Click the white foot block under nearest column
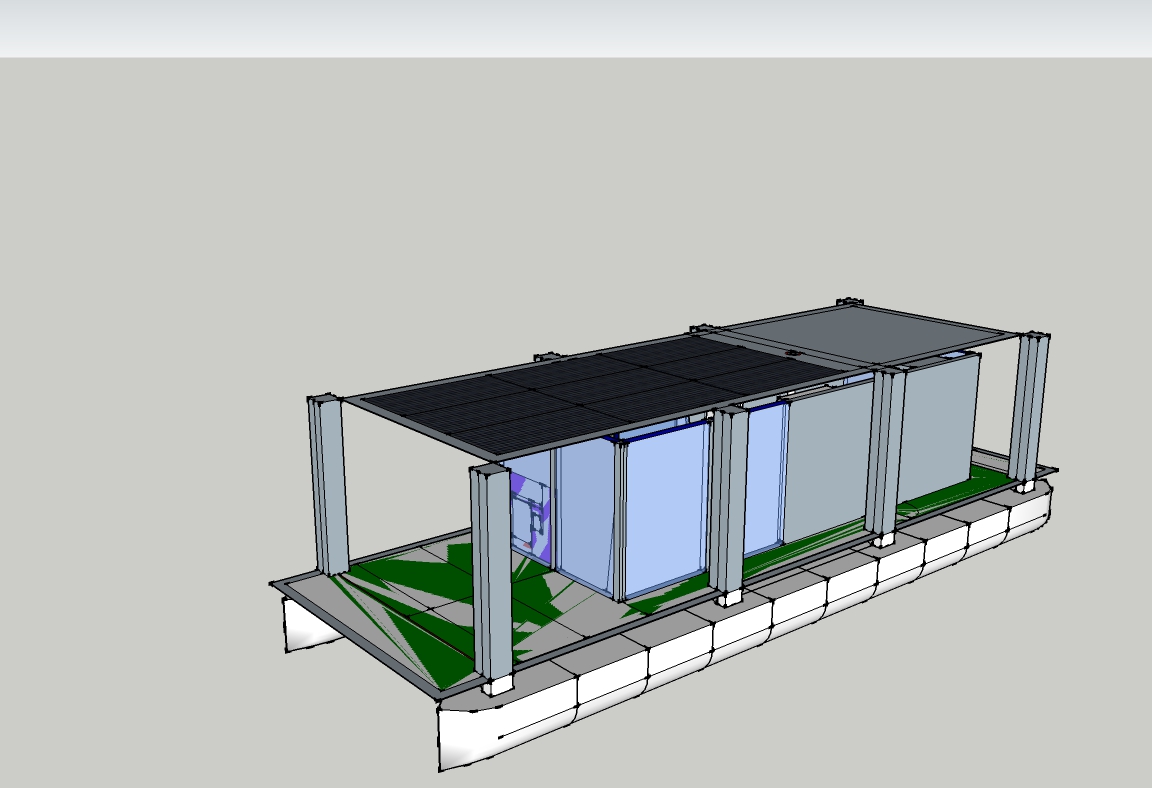The image size is (1152, 788). point(497,687)
